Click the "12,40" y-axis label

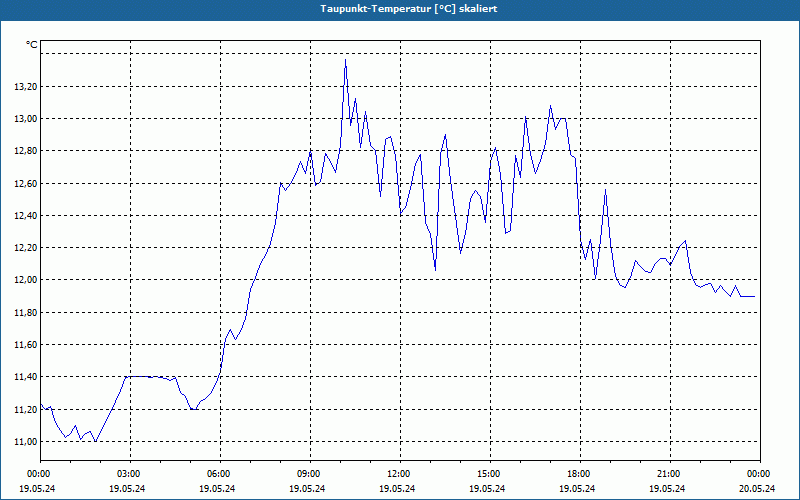[x=26, y=216]
